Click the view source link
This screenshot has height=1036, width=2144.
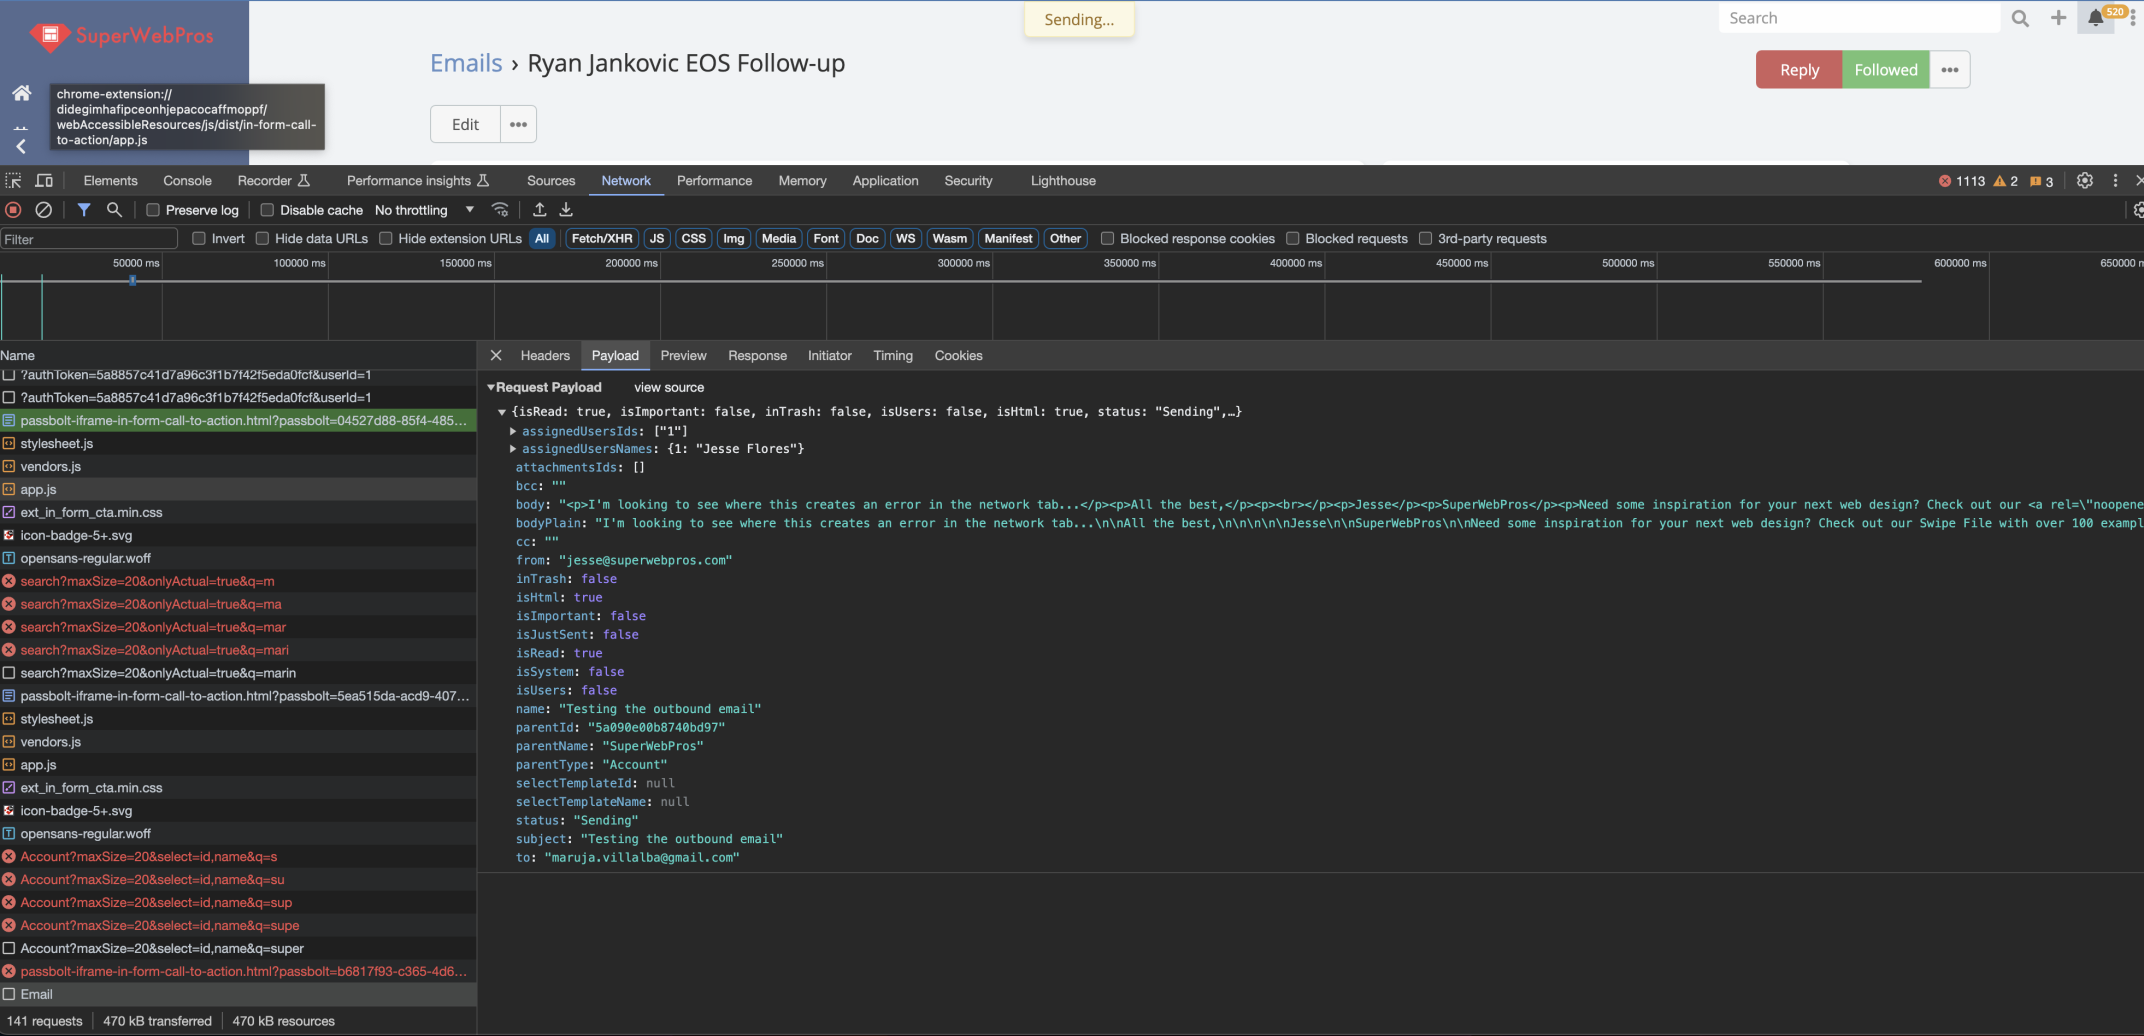[668, 388]
